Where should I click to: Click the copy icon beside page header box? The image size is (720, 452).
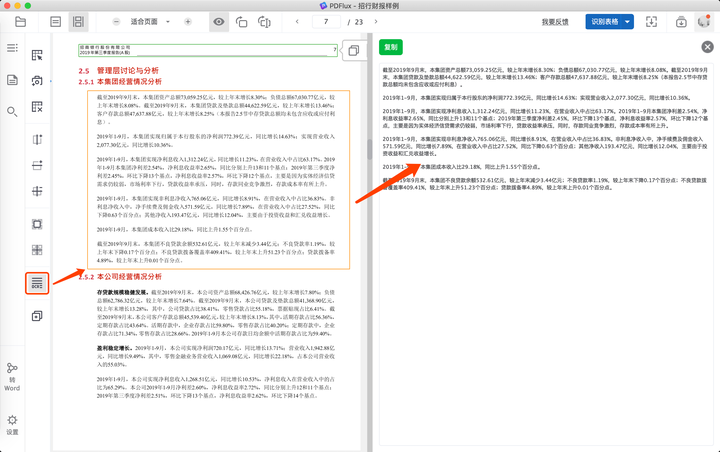point(354,51)
